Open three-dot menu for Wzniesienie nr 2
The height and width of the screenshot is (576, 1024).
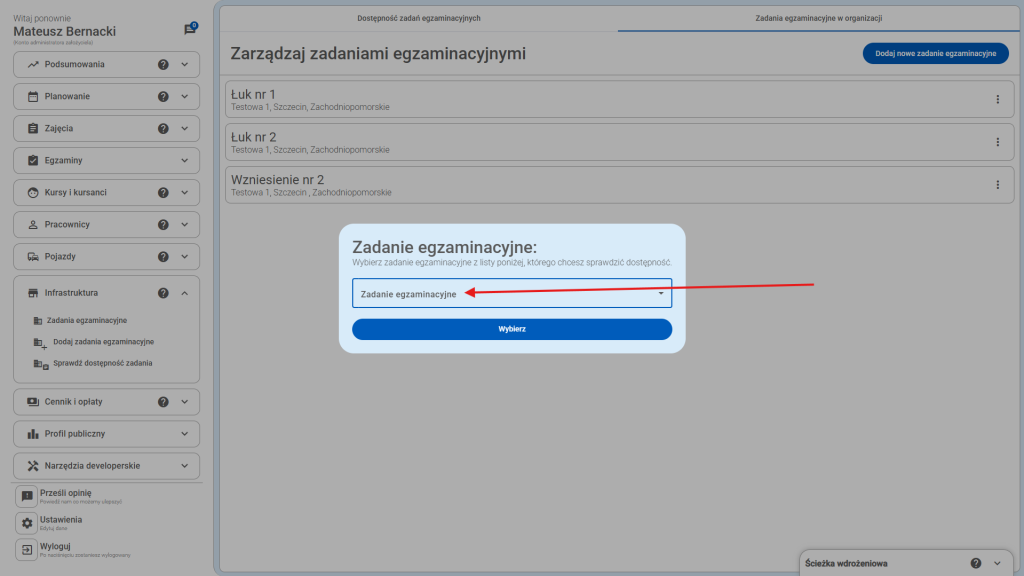(x=997, y=185)
